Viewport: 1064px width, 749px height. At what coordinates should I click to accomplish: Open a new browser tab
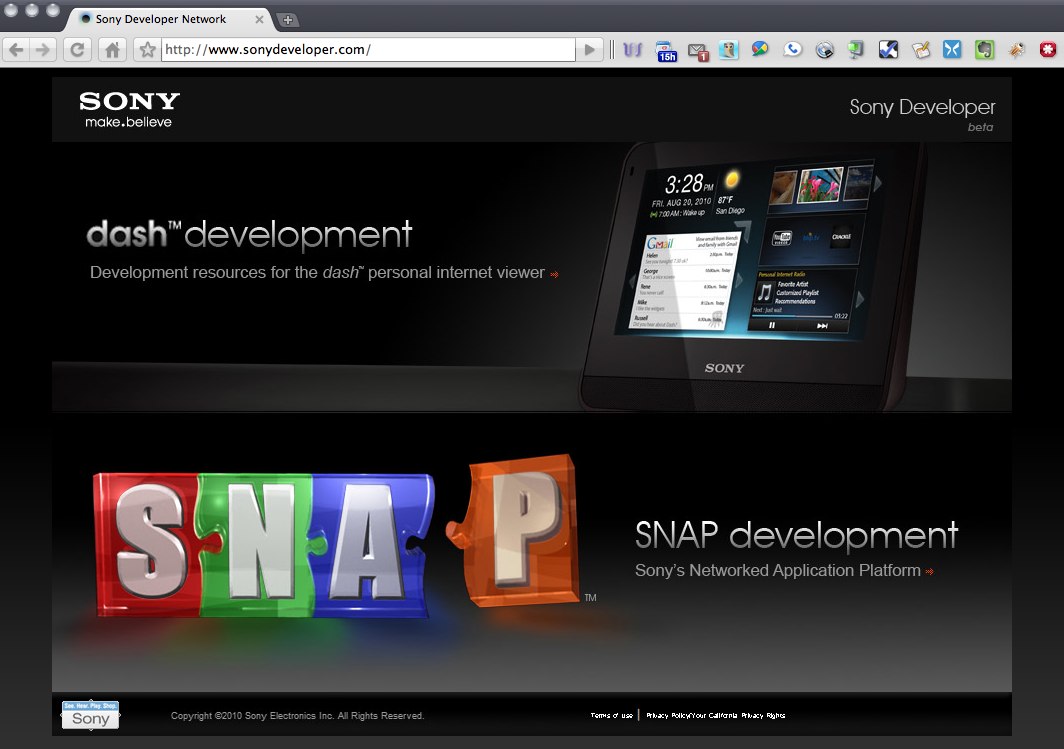click(288, 20)
